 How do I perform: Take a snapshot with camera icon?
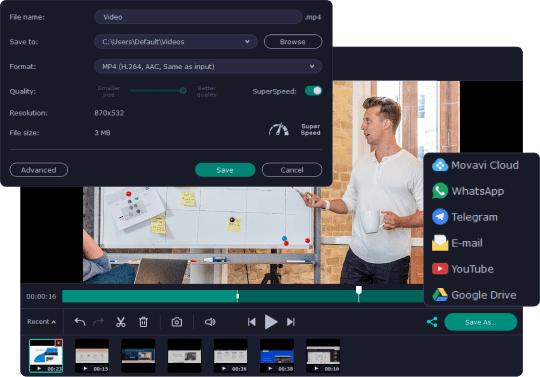[x=177, y=322]
